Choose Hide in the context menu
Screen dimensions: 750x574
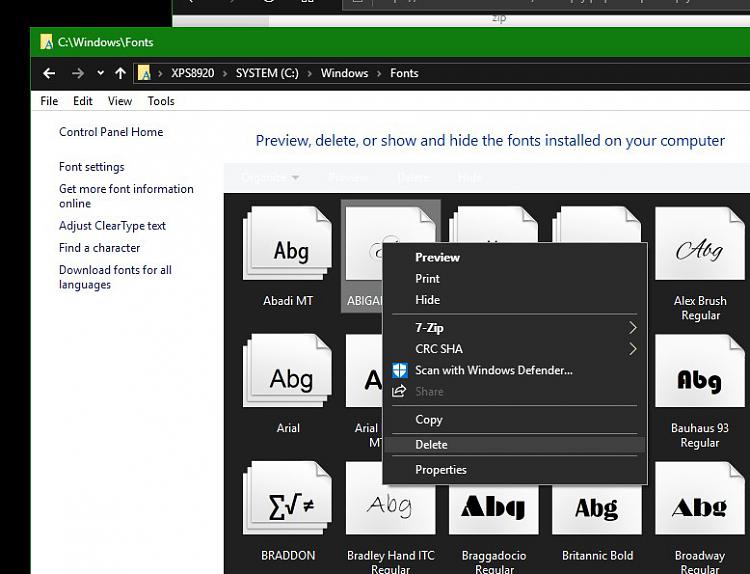515,300
